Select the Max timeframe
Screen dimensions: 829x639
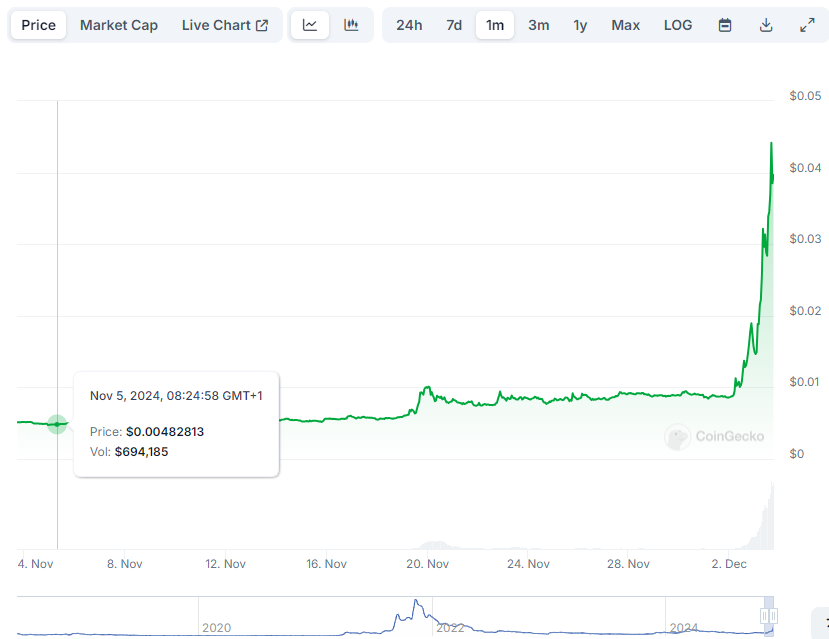[625, 25]
